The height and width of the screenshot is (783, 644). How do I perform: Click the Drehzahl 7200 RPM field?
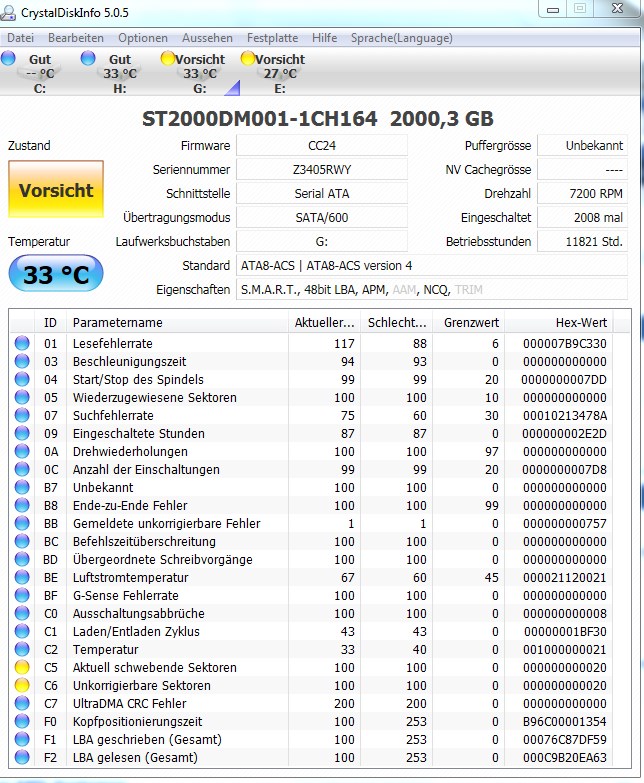click(582, 194)
